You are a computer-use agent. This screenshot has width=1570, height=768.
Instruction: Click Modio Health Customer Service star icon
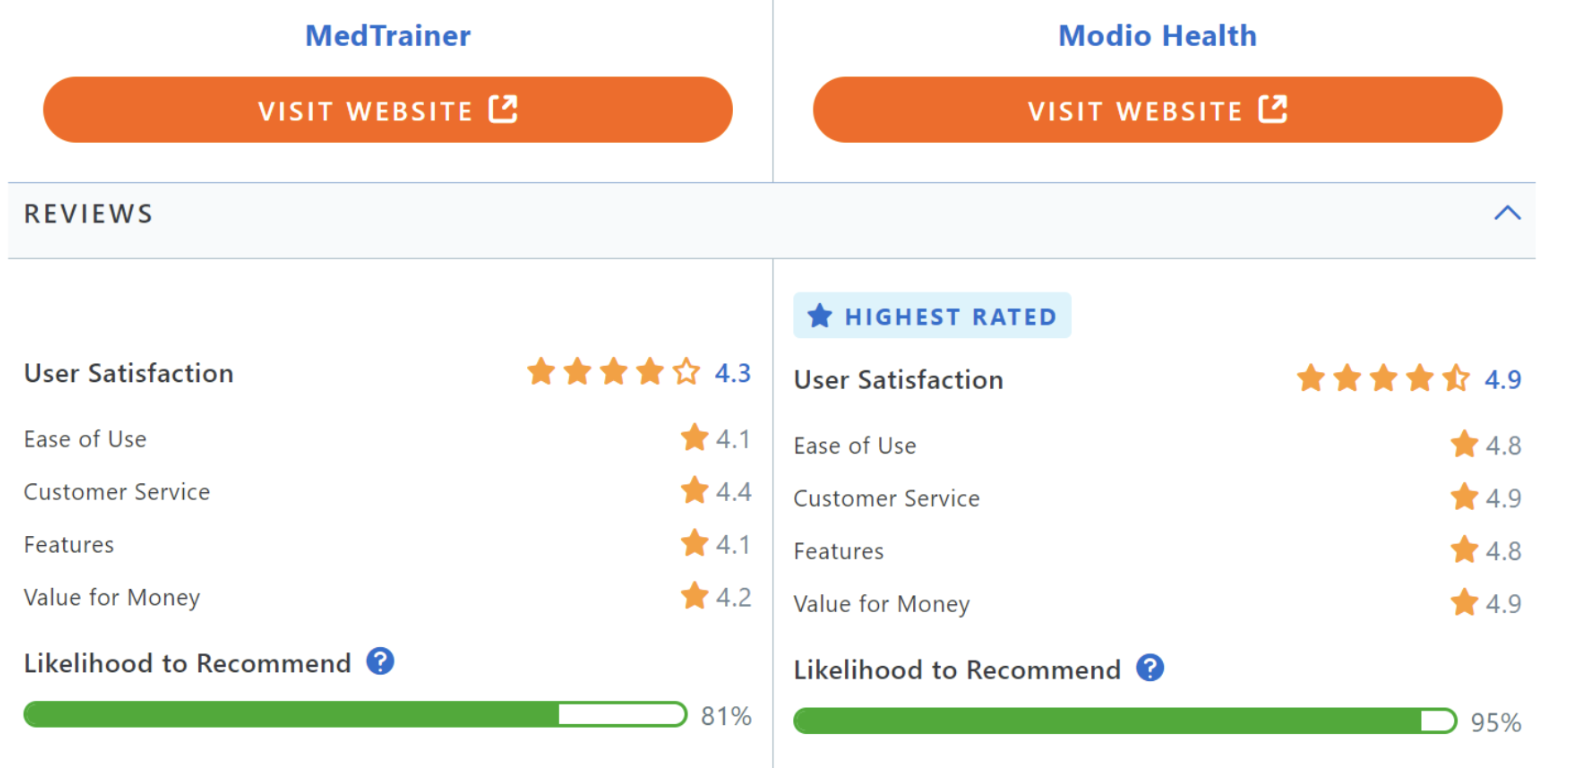[1464, 497]
